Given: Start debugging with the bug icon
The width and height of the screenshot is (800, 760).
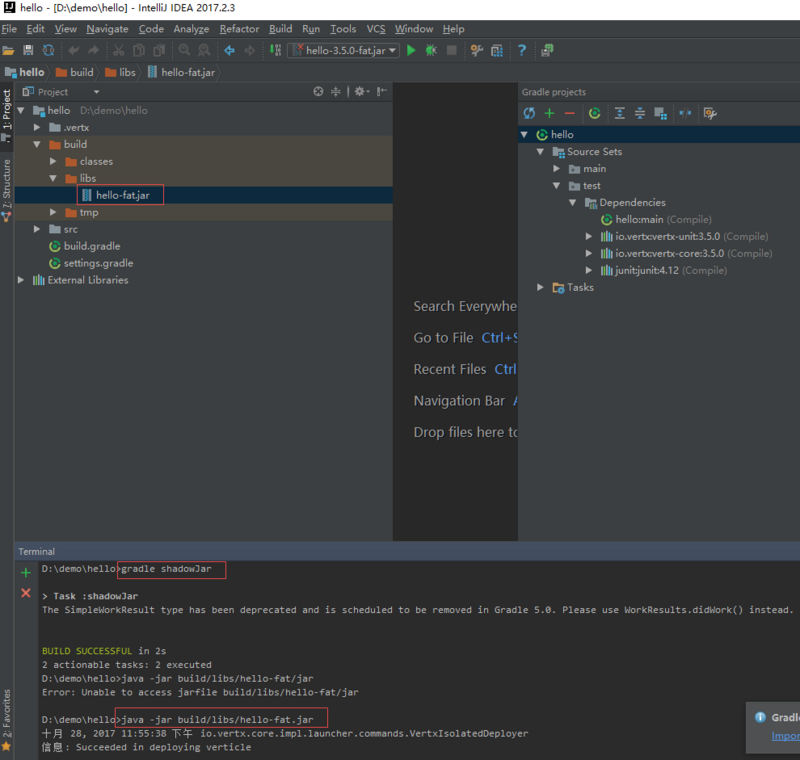Looking at the screenshot, I should click(431, 50).
